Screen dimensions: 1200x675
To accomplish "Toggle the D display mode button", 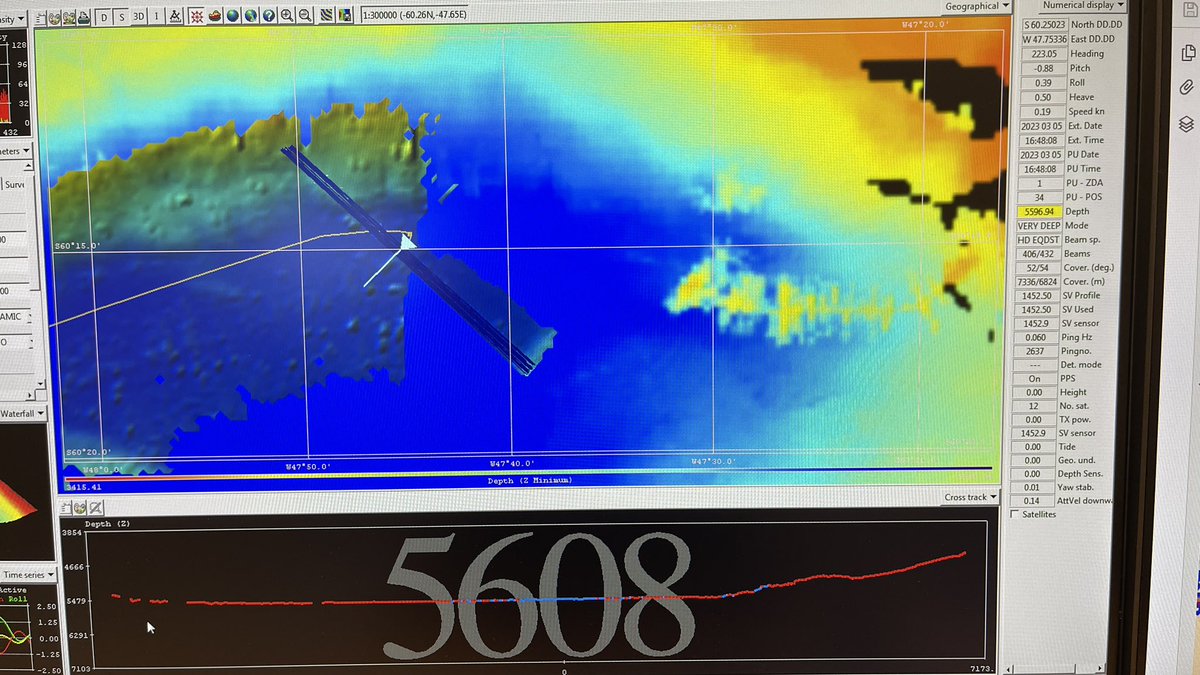I will click(x=103, y=17).
